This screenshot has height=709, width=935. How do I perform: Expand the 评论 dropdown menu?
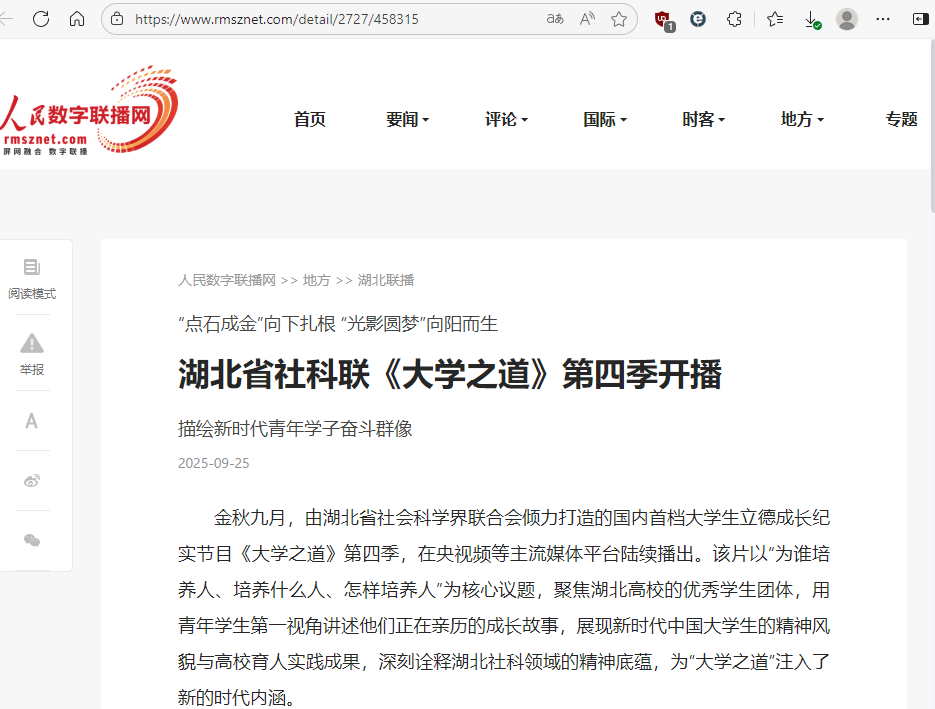click(506, 119)
